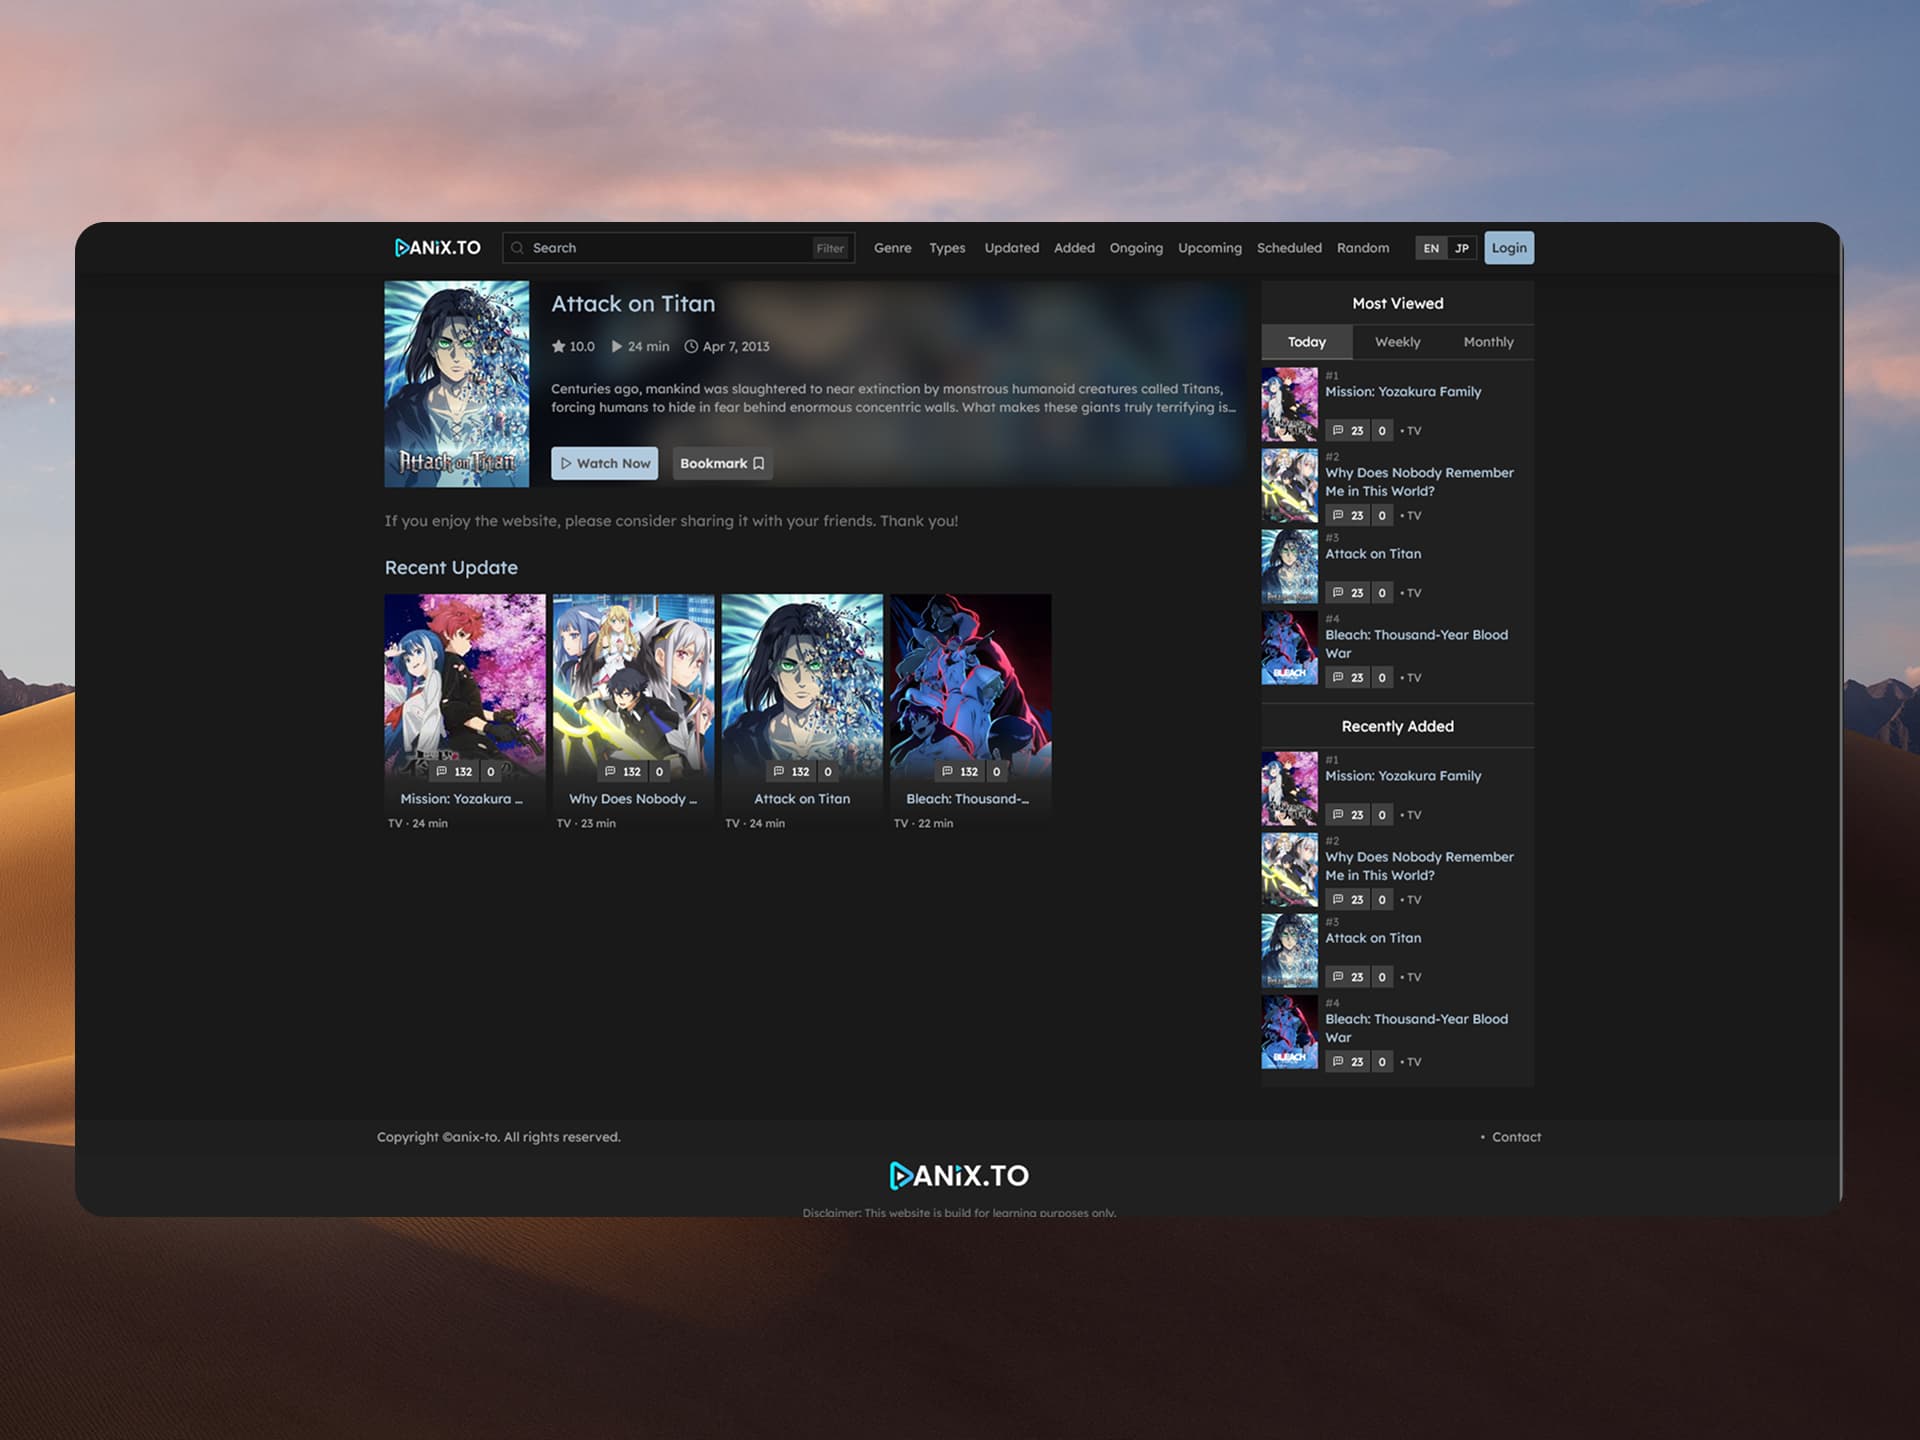Open the Upcoming list
This screenshot has height=1440, width=1920.
click(x=1209, y=248)
